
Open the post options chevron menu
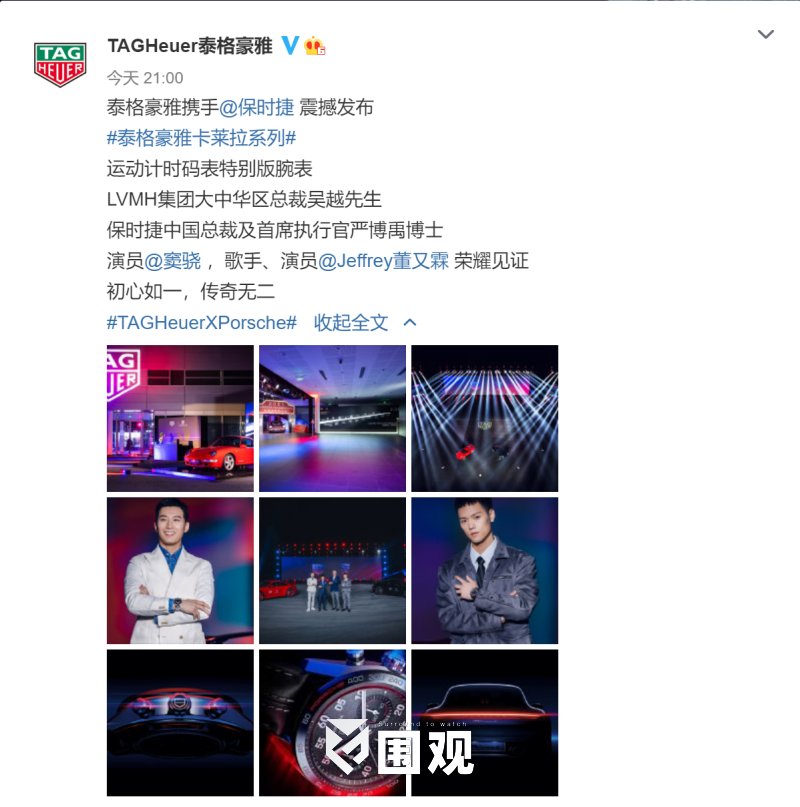pos(766,34)
